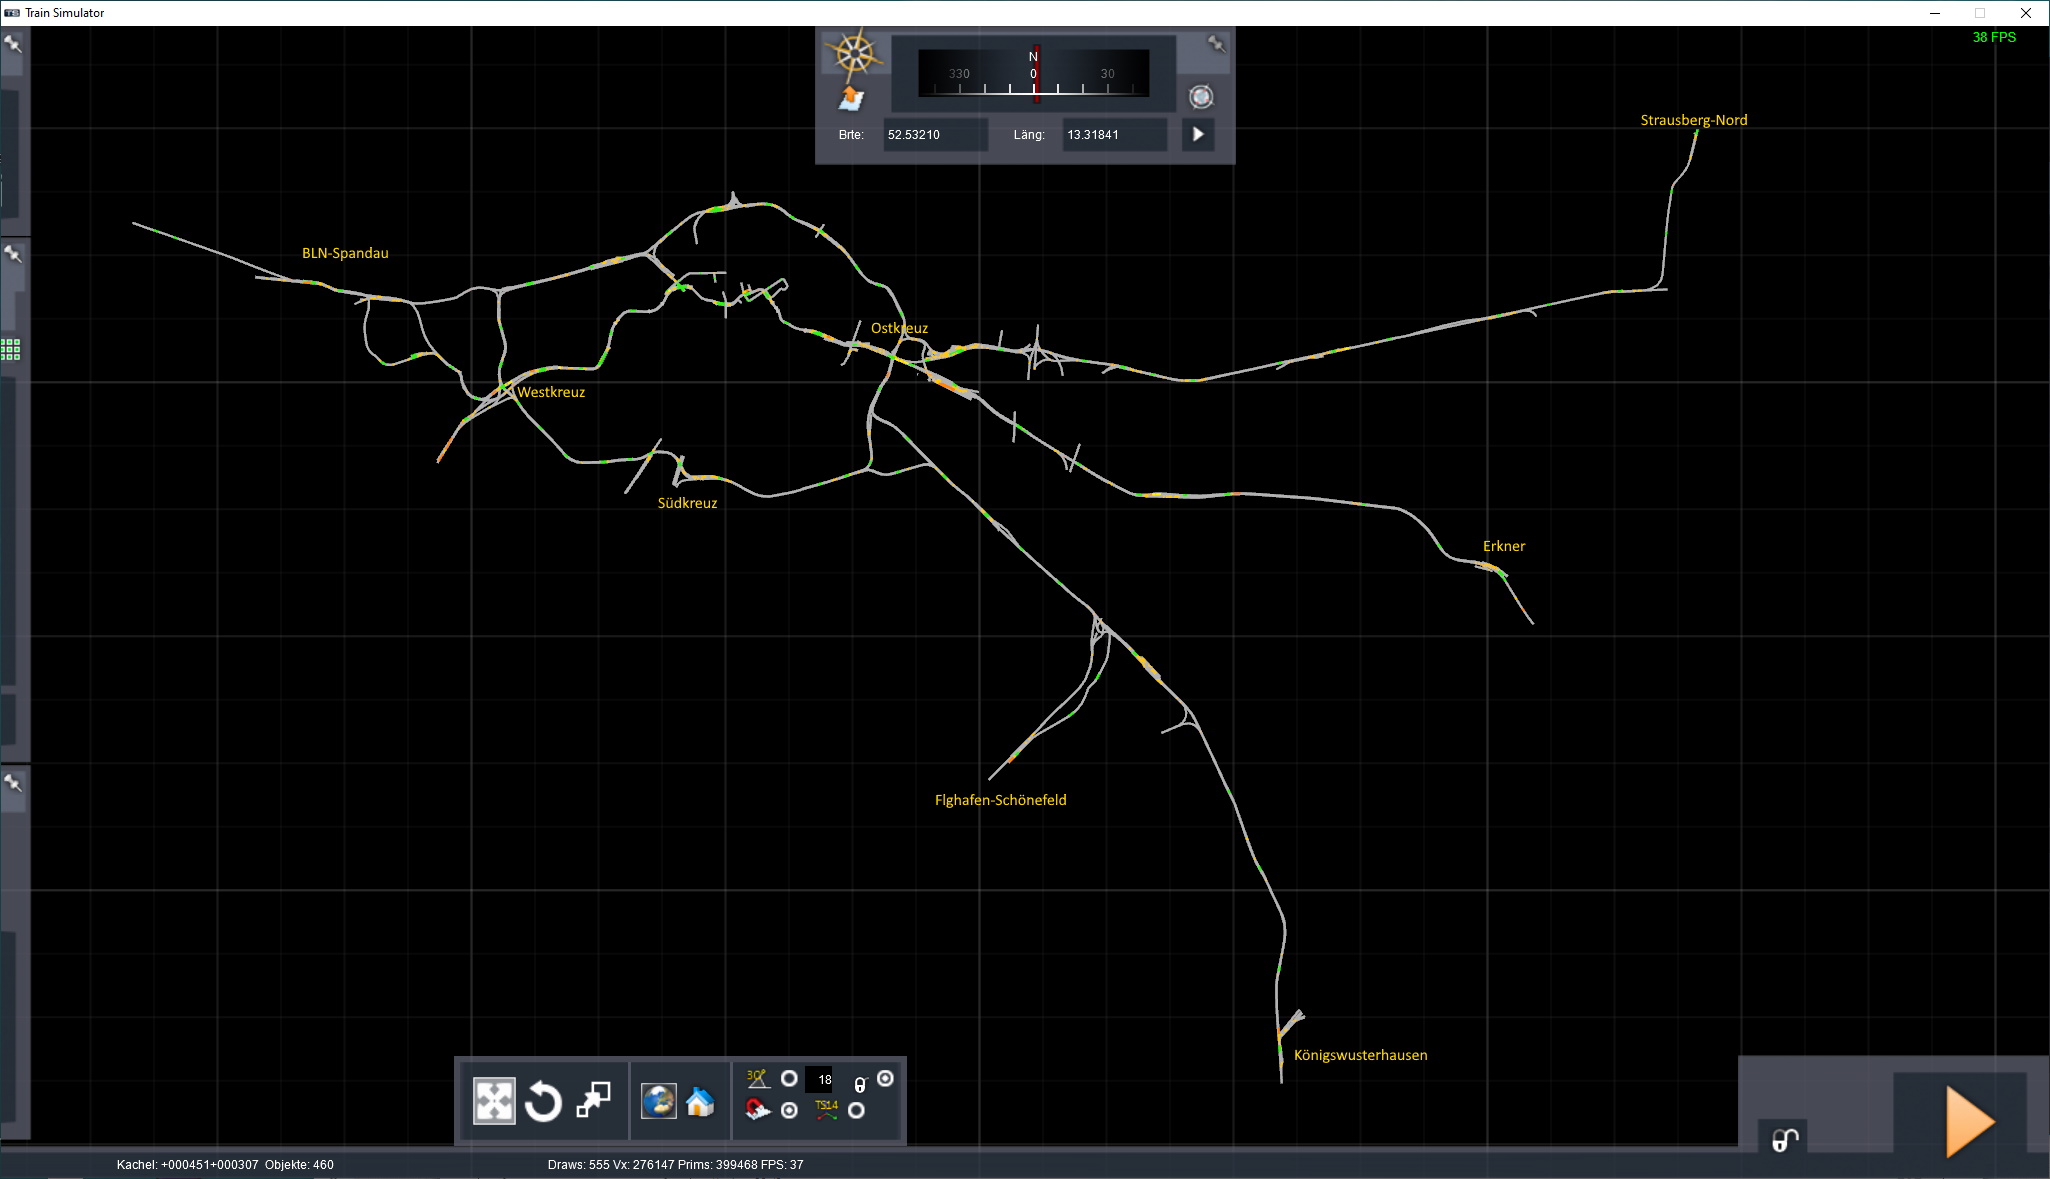Screen dimensions: 2050x1179
Task: Expand the top-left pinned side panel
Action: pos(13,44)
